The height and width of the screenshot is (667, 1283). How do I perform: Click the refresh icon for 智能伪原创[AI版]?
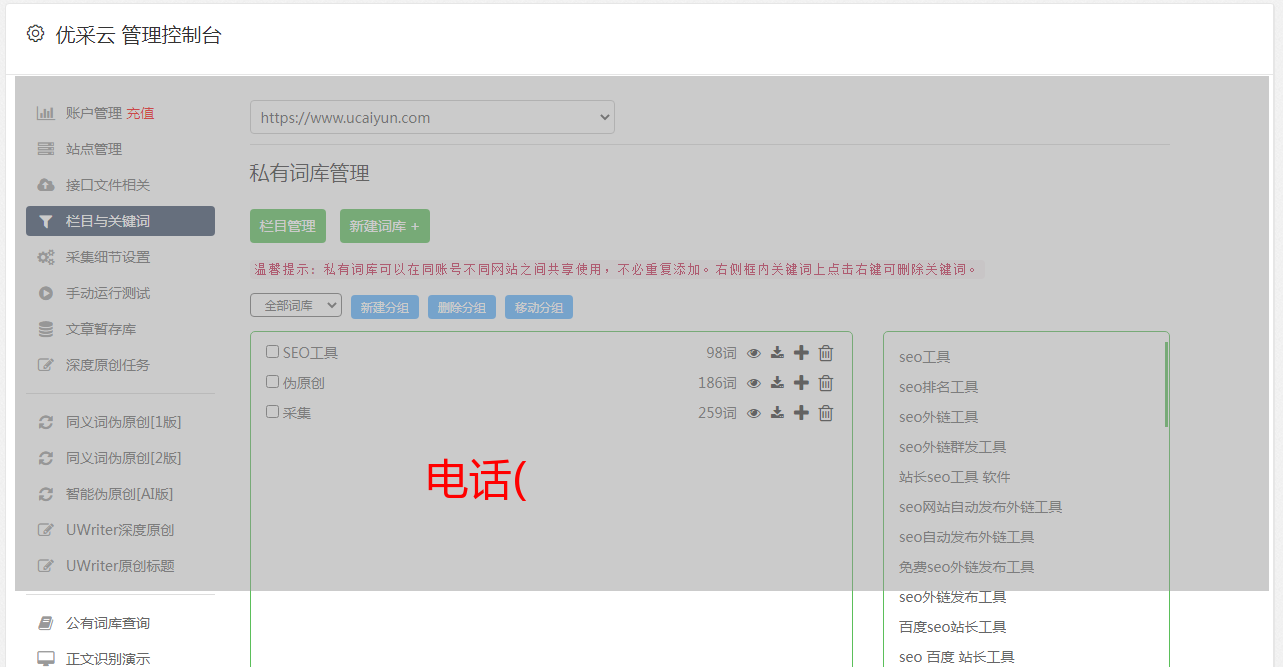(x=45, y=494)
